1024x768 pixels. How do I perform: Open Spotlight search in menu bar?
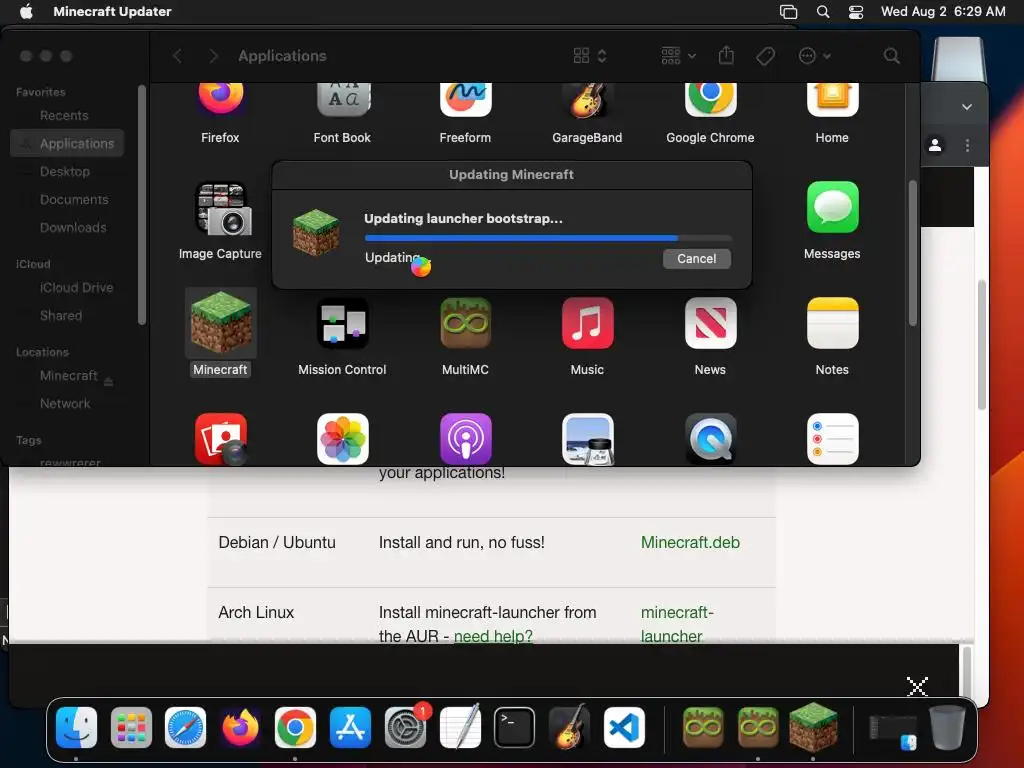point(823,12)
